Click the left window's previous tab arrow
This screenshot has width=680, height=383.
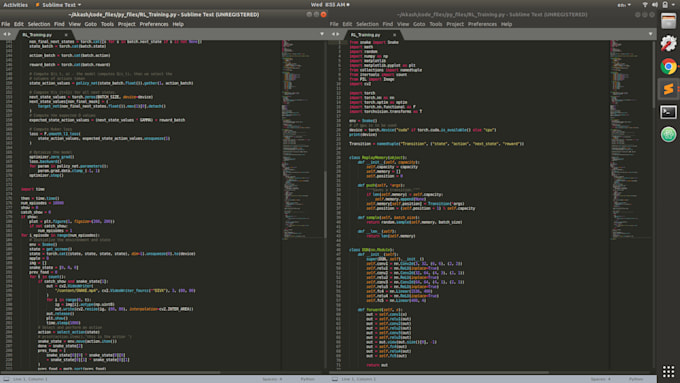point(5,34)
